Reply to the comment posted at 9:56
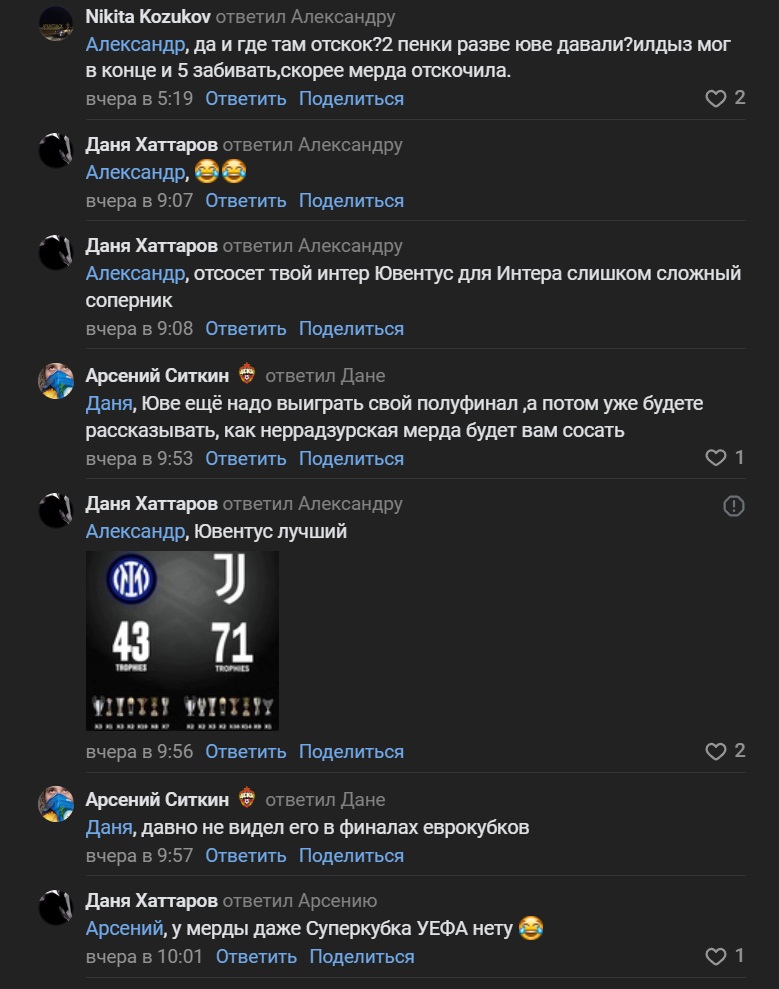Screen dimensions: 779x989 (246, 752)
